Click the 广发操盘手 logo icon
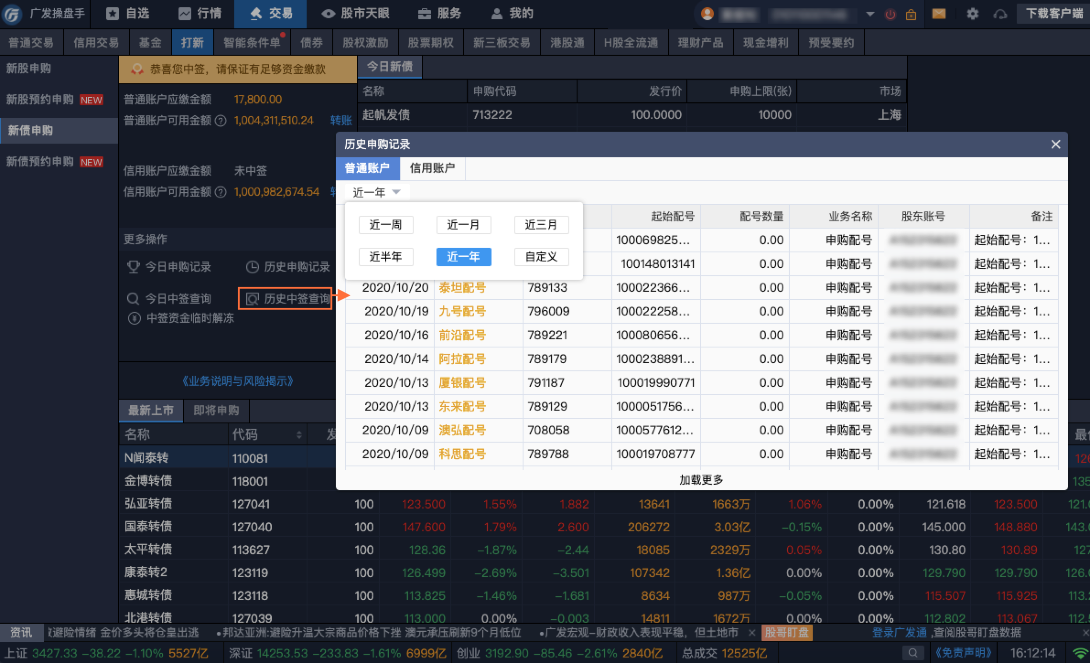The image size is (1091, 664). click(12, 13)
